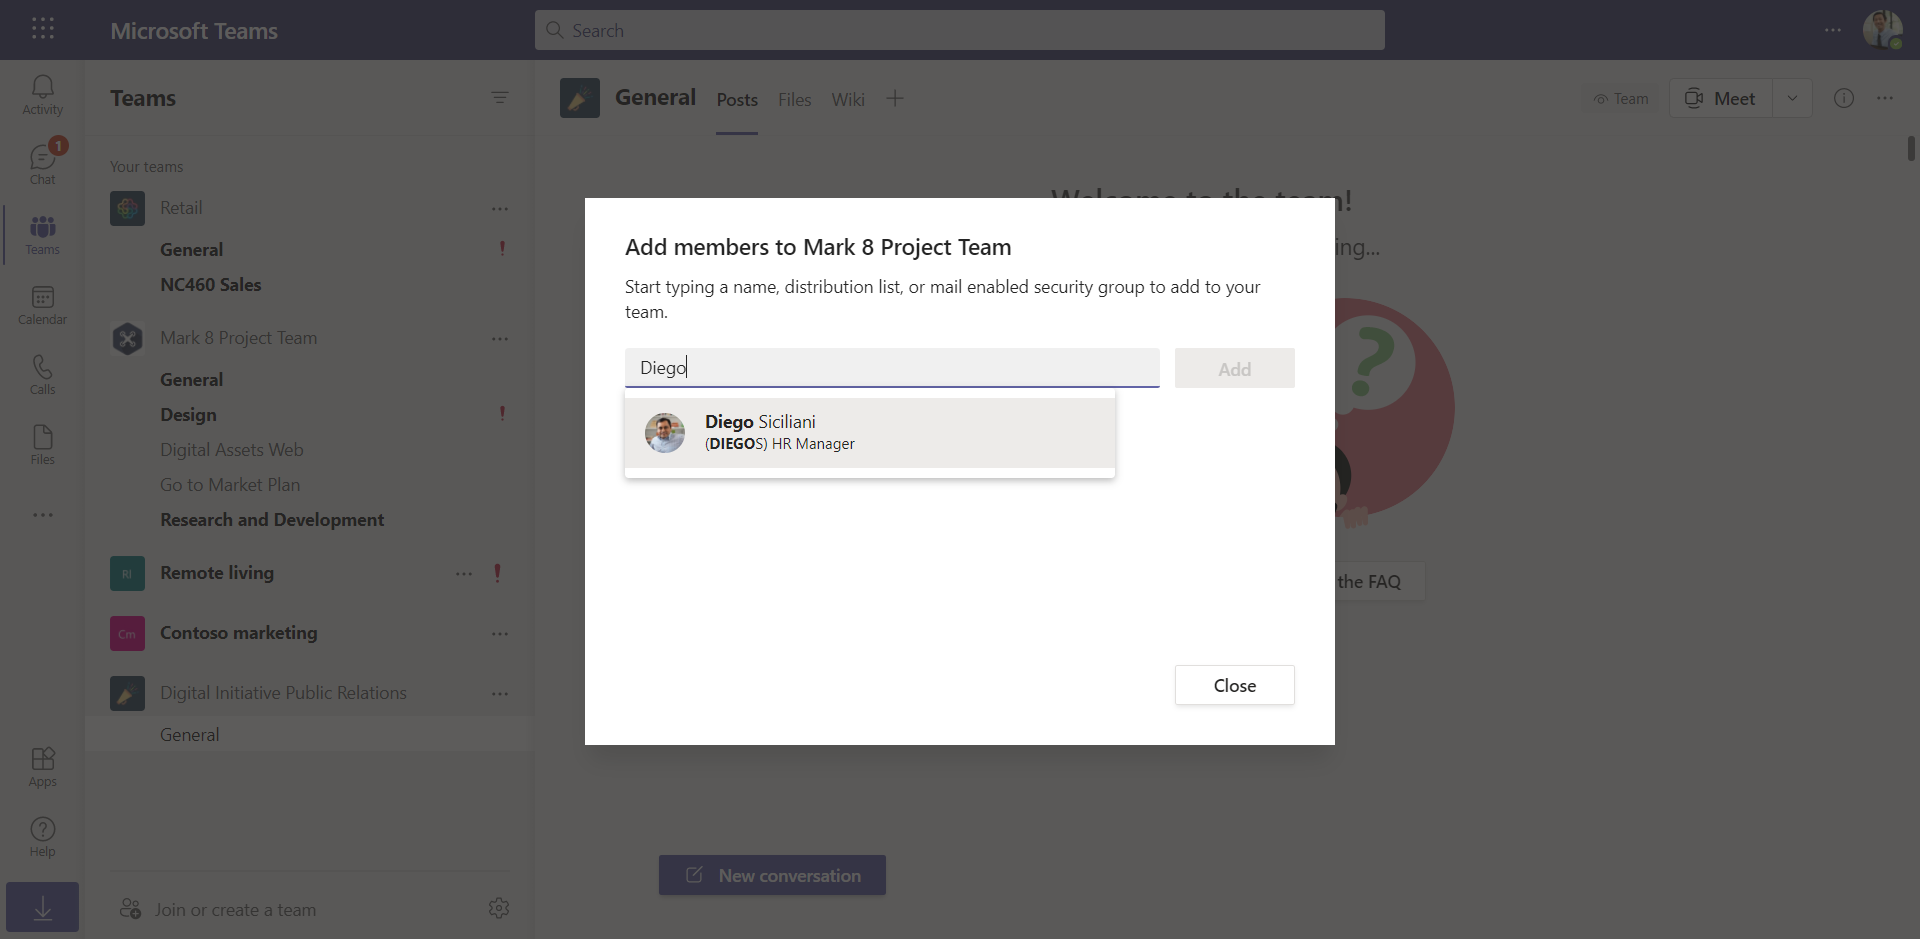Open Chat in the left rail
Viewport: 1920px width, 939px height.
coord(42,165)
